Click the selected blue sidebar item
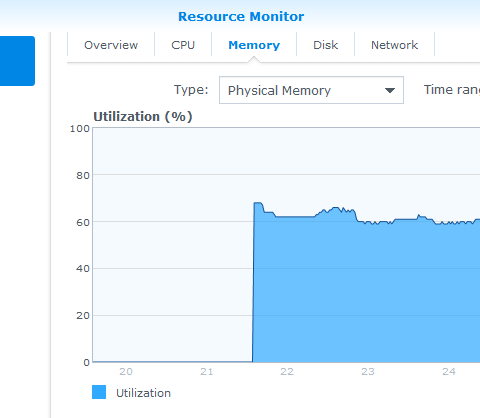The image size is (480, 418). (x=17, y=61)
